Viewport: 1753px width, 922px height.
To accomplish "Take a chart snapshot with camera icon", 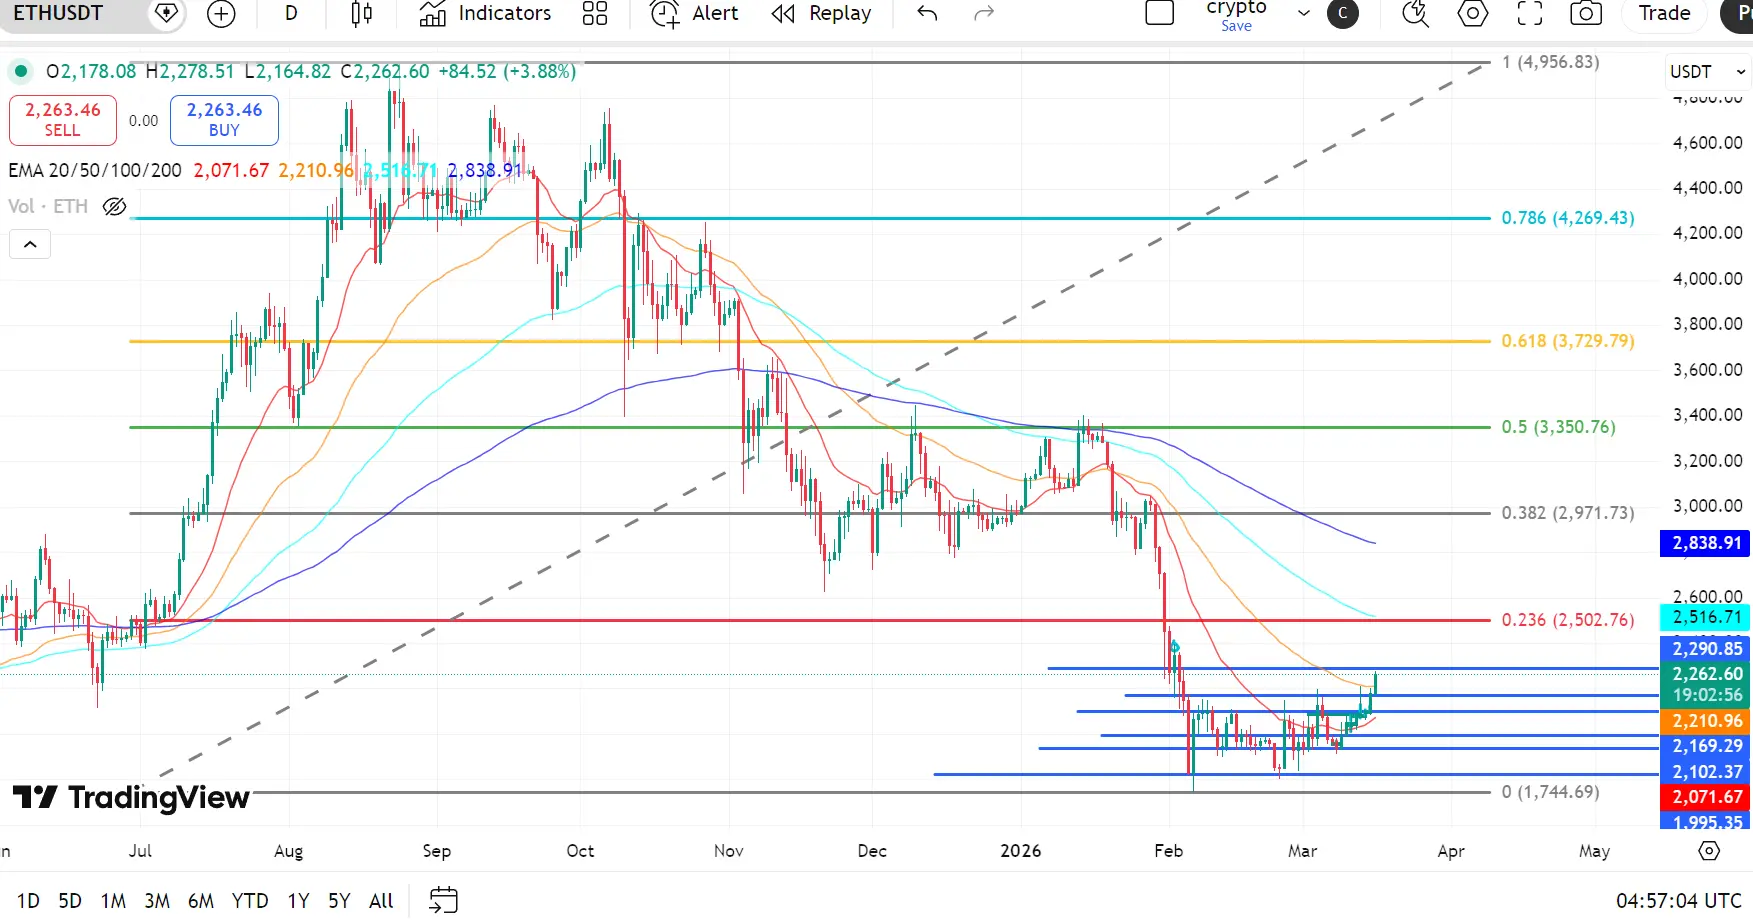I will [1586, 14].
